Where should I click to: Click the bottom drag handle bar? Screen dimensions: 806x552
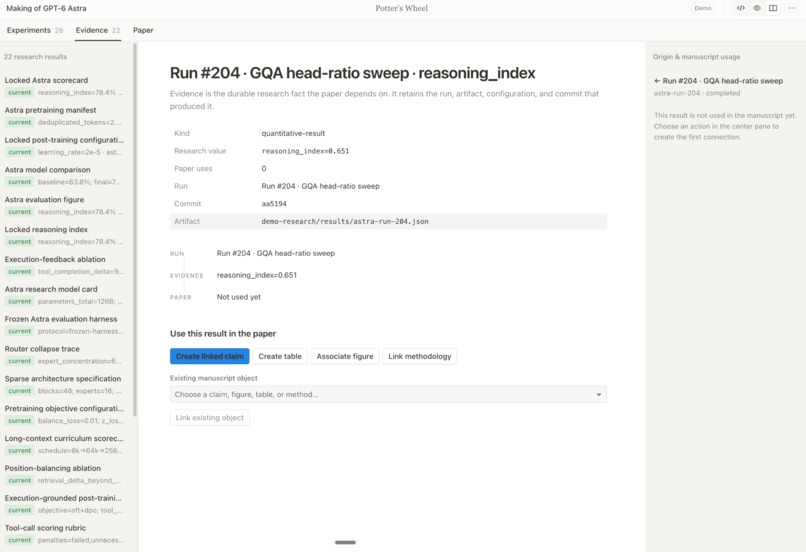coord(345,542)
